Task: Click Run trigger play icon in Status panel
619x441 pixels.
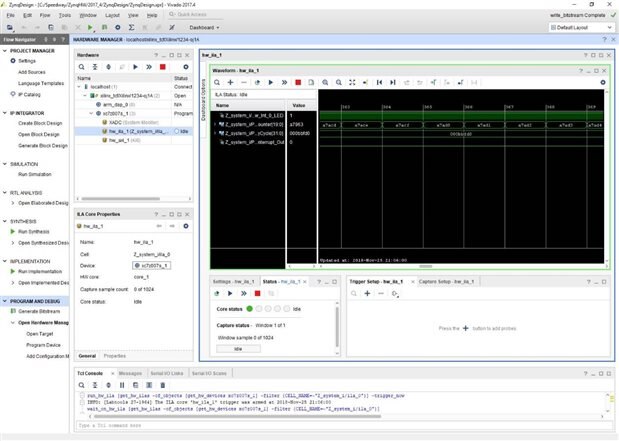Action: [230, 294]
